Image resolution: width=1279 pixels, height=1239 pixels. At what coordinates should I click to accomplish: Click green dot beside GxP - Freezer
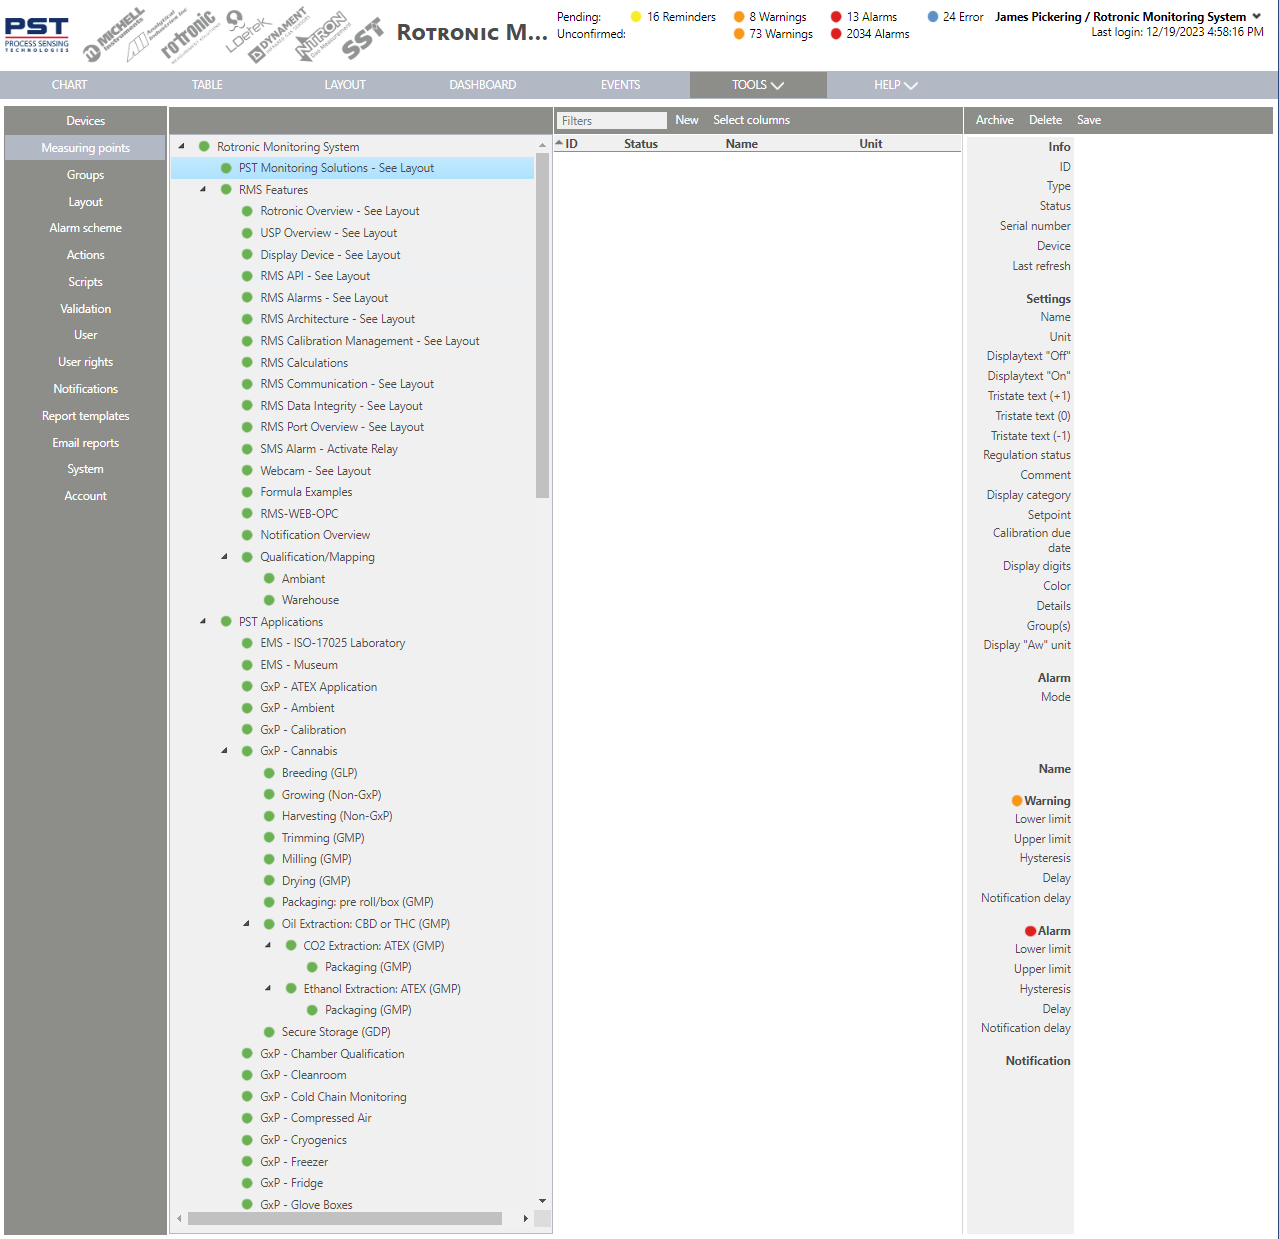[x=247, y=1161]
